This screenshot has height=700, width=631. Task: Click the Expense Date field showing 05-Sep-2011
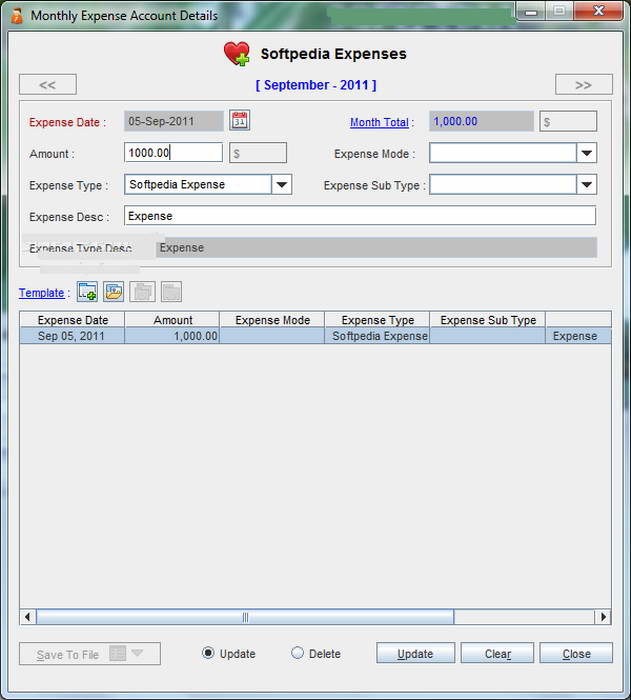click(174, 121)
